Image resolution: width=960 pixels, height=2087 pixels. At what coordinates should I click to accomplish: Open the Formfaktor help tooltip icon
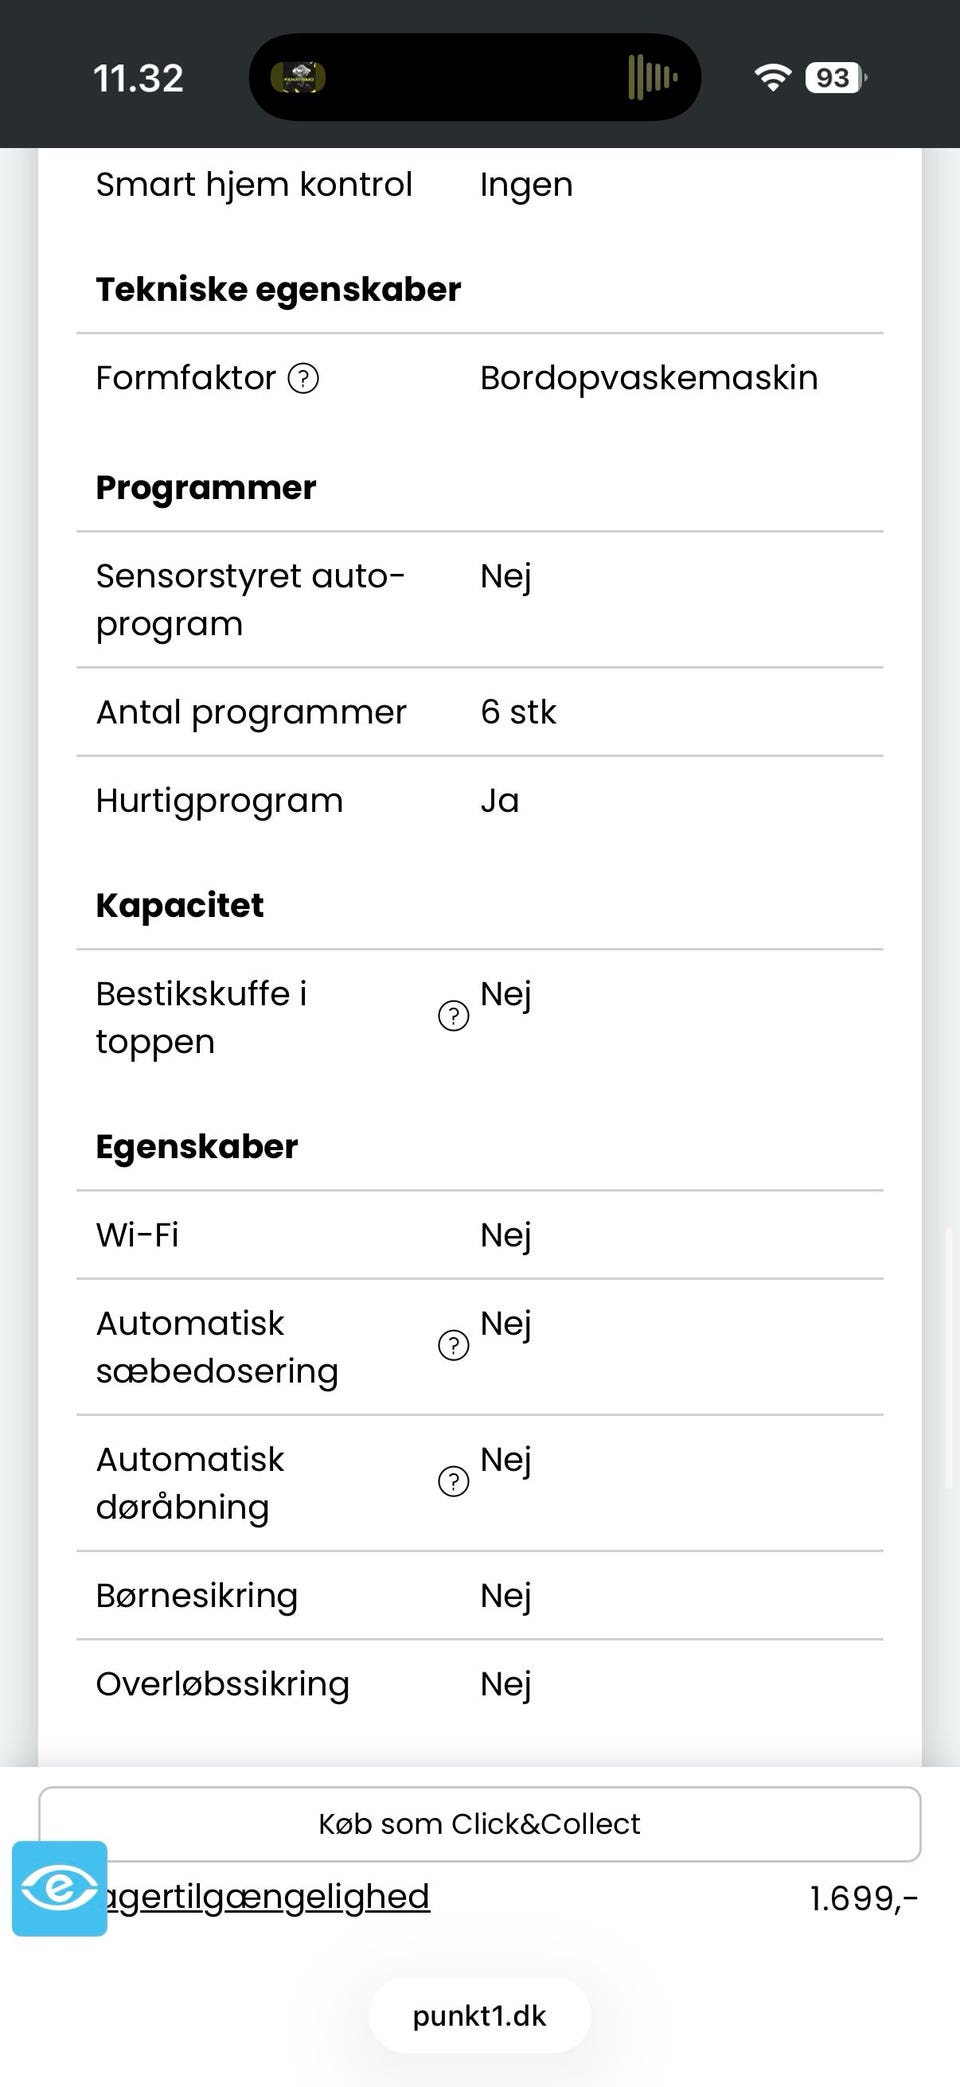303,378
